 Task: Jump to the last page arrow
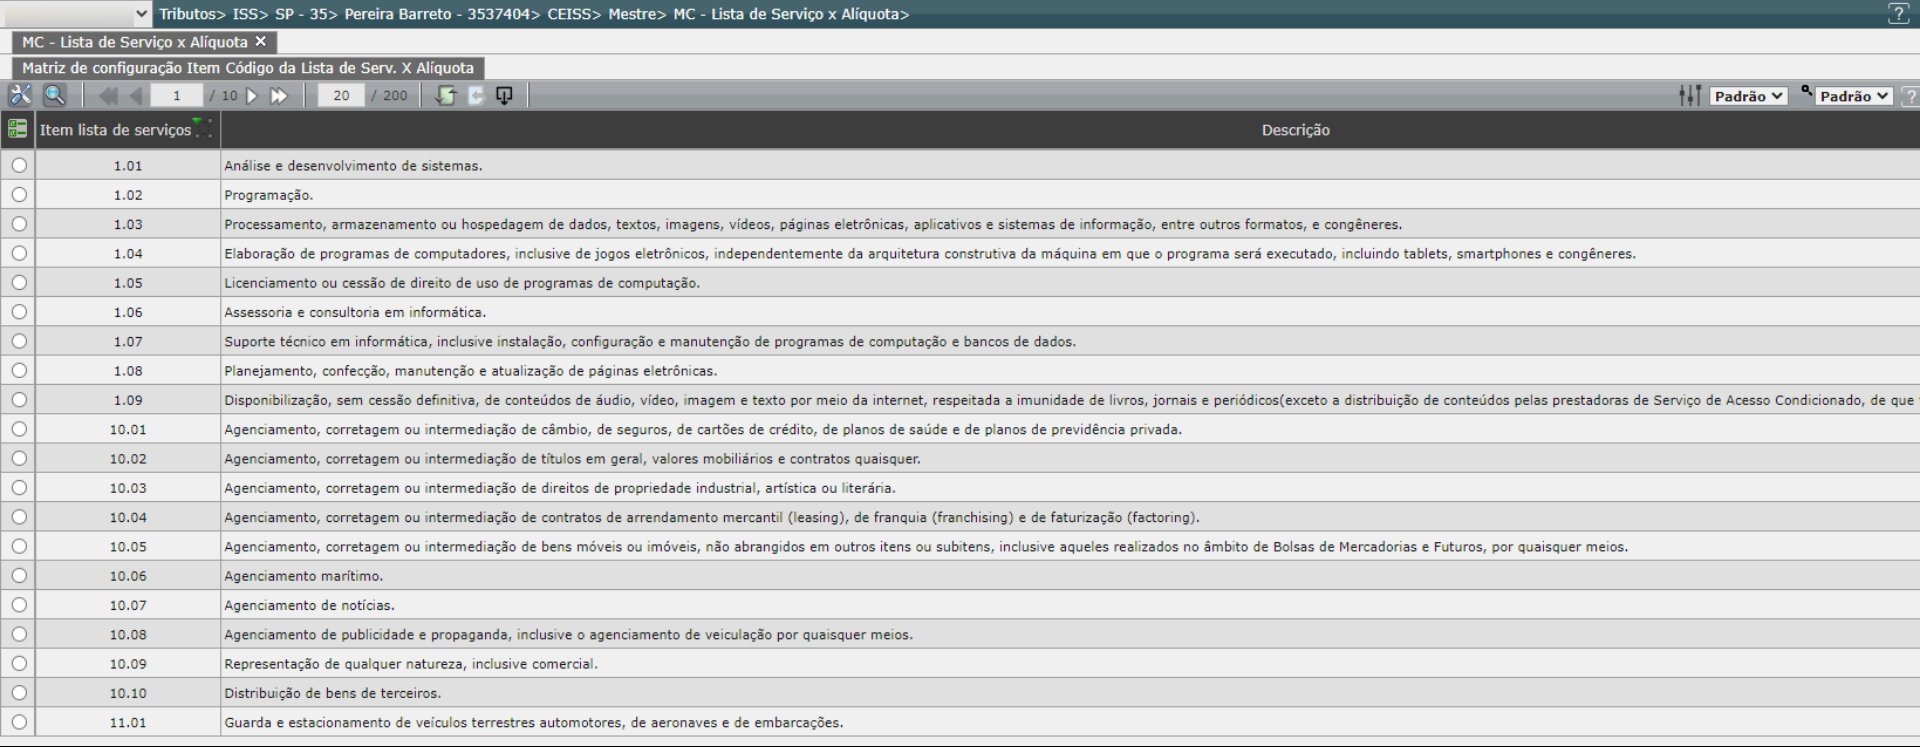pos(279,96)
